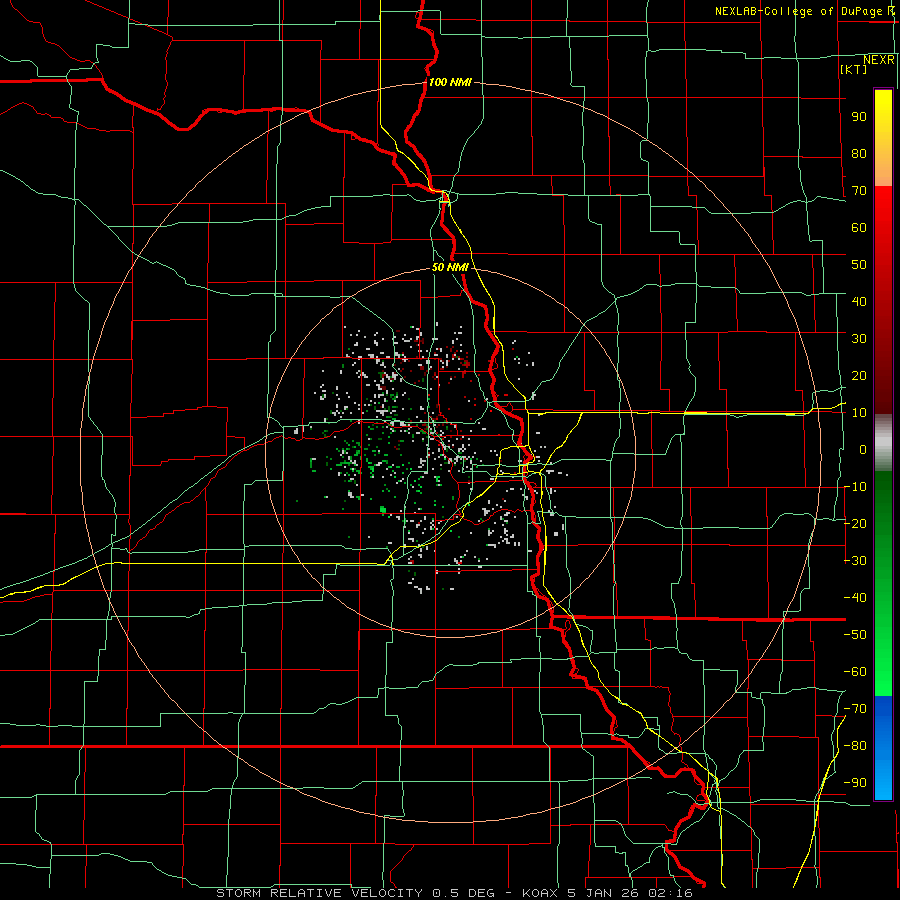The image size is (900, 900).
Task: Click the [KT] units label
Action: (x=854, y=69)
